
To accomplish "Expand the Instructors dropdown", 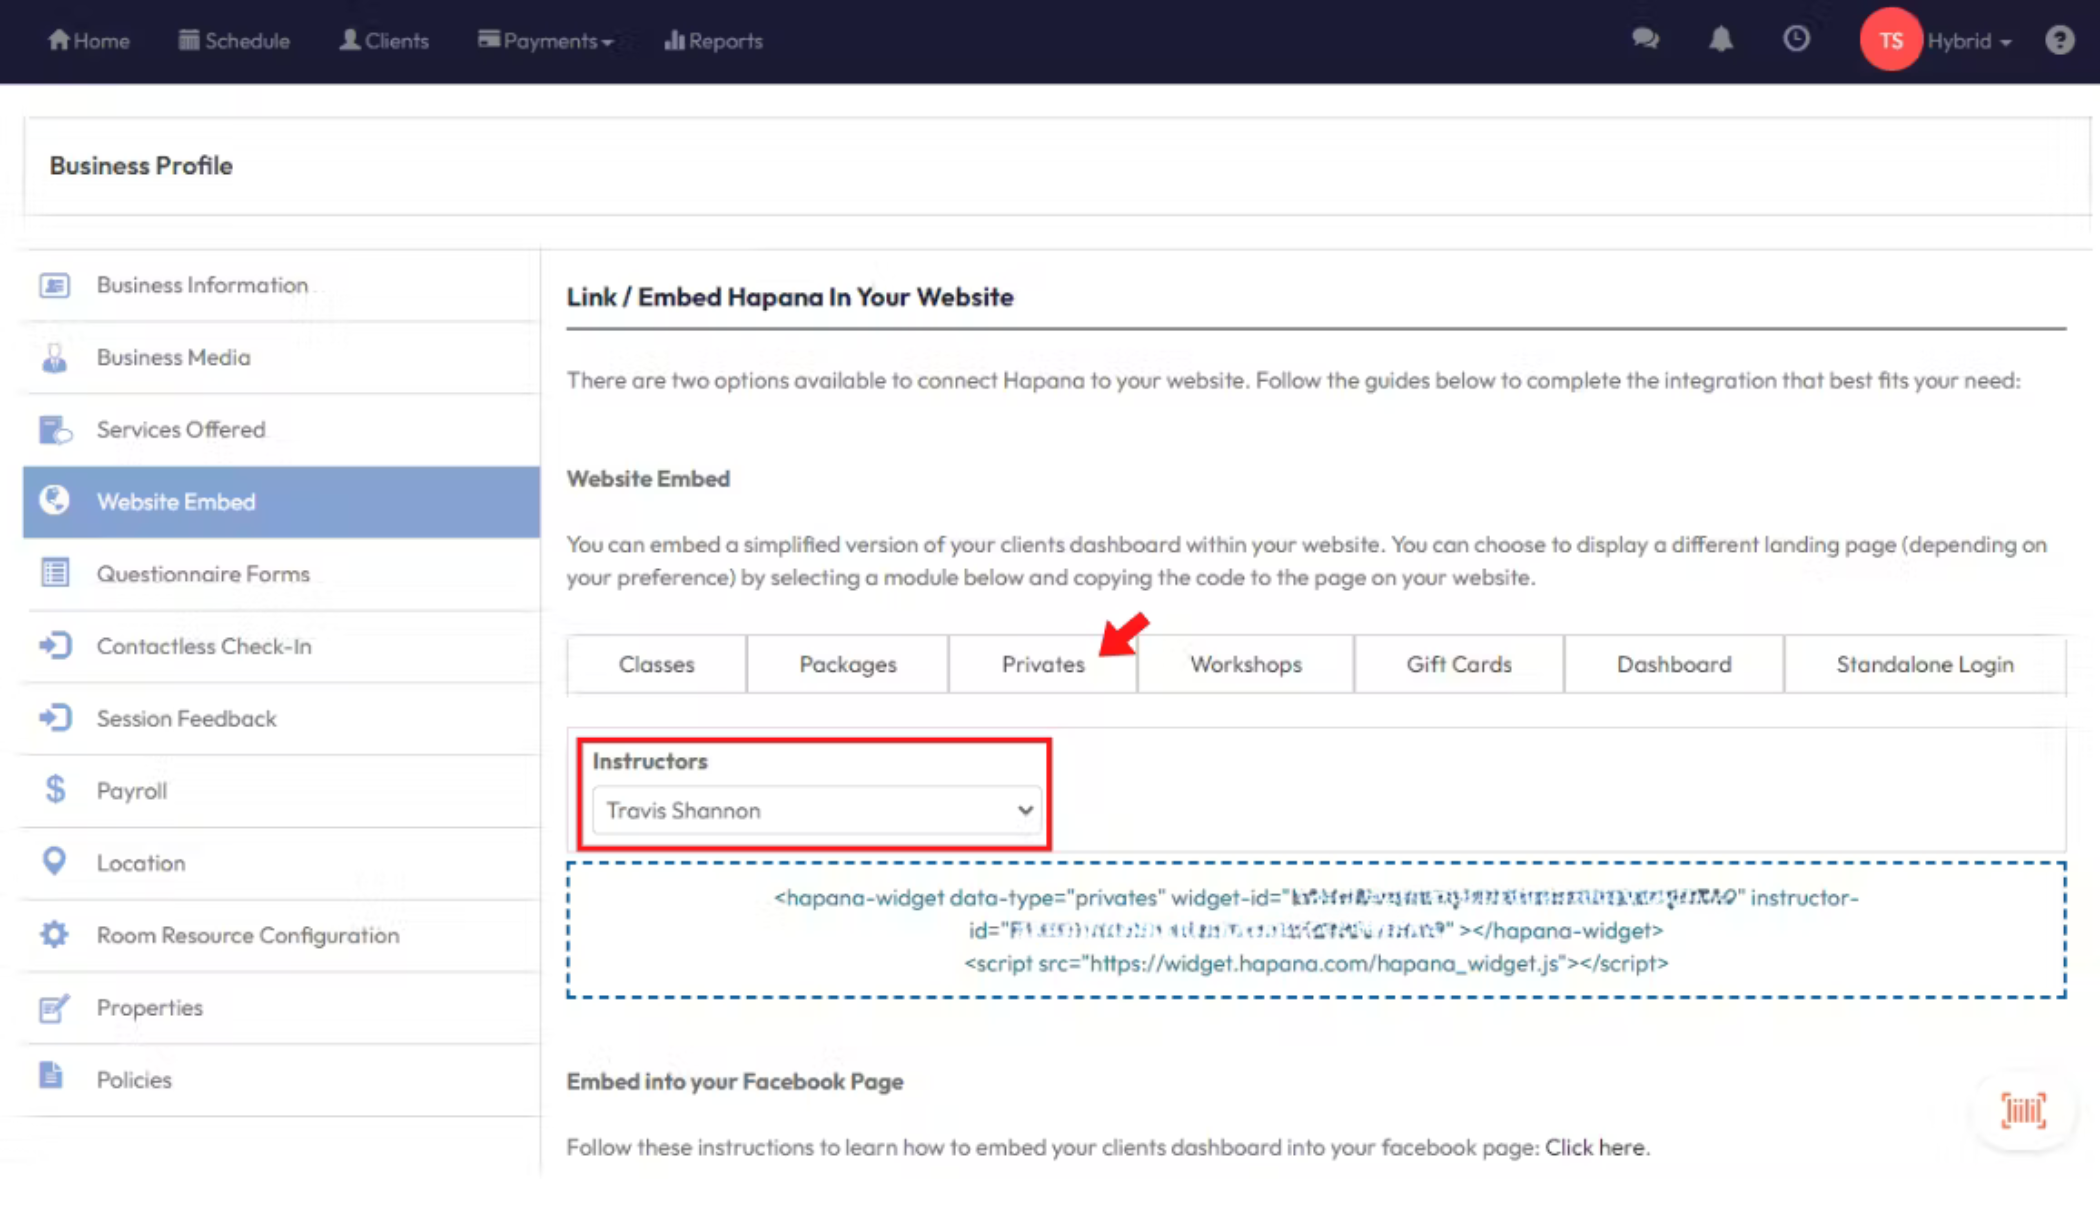I will tap(816, 810).
